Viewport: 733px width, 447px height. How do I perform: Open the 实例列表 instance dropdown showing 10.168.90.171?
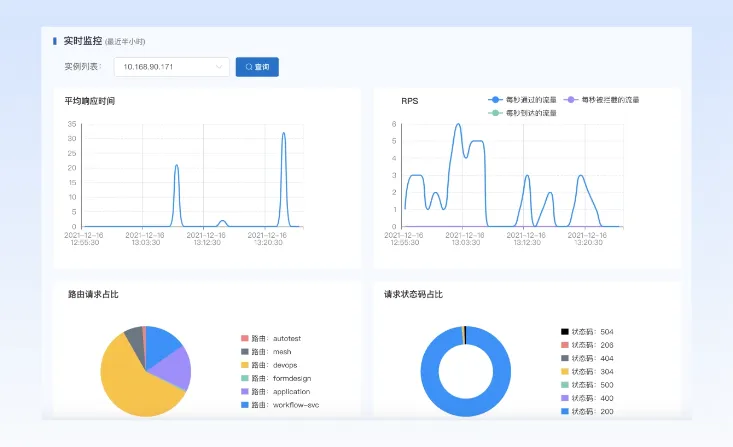(x=172, y=67)
